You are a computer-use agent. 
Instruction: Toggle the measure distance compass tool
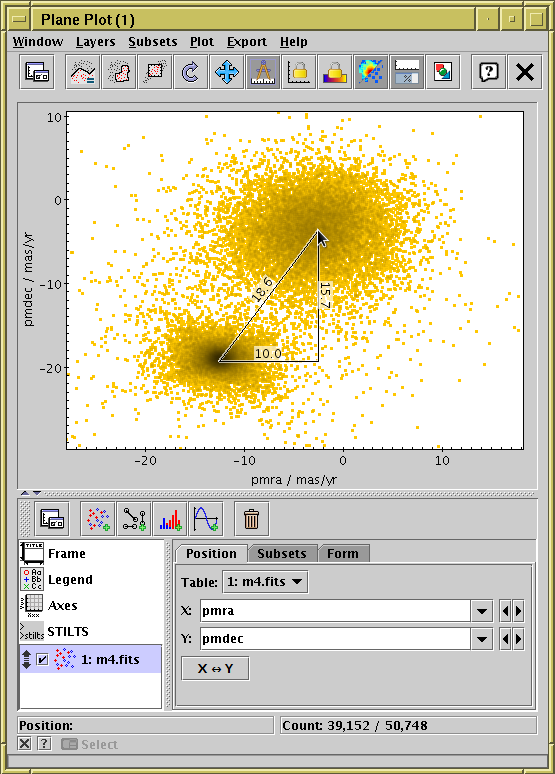[x=263, y=72]
